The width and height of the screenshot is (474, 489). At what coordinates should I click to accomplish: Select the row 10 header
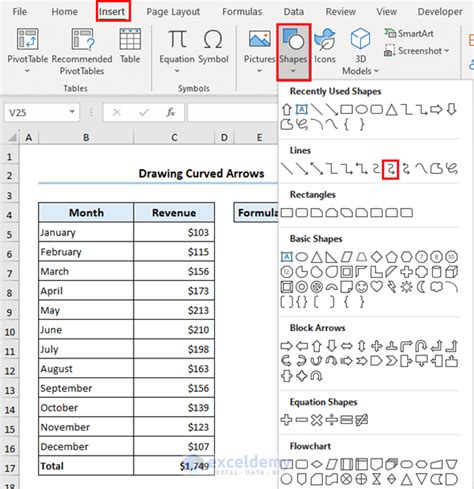10,332
